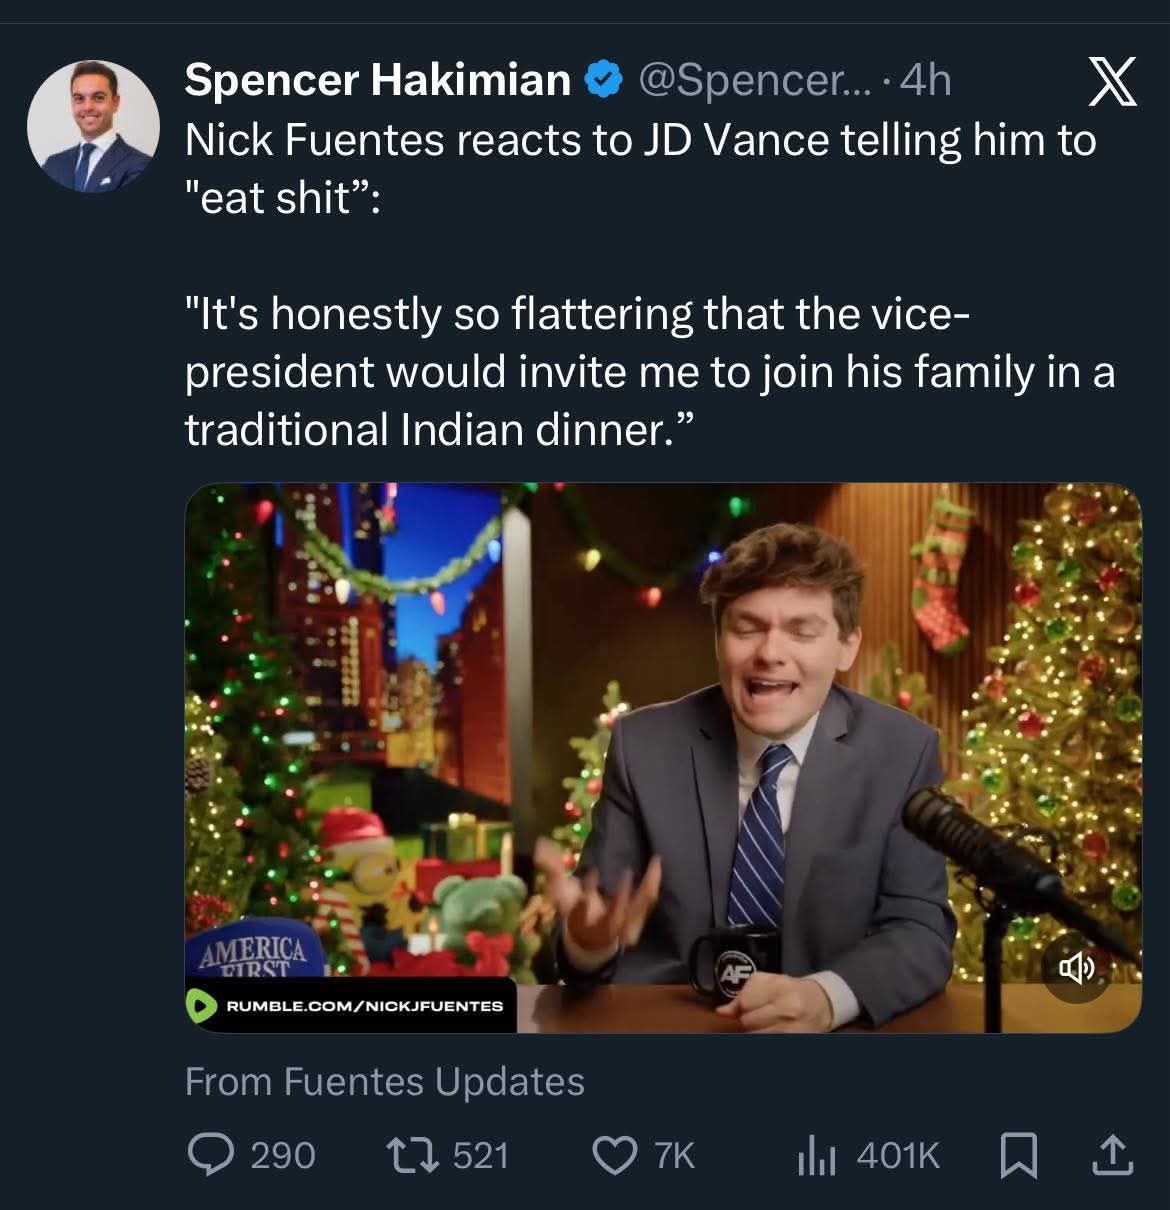Click the X logo in the corner
The width and height of the screenshot is (1170, 1210).
pyautogui.click(x=1111, y=82)
